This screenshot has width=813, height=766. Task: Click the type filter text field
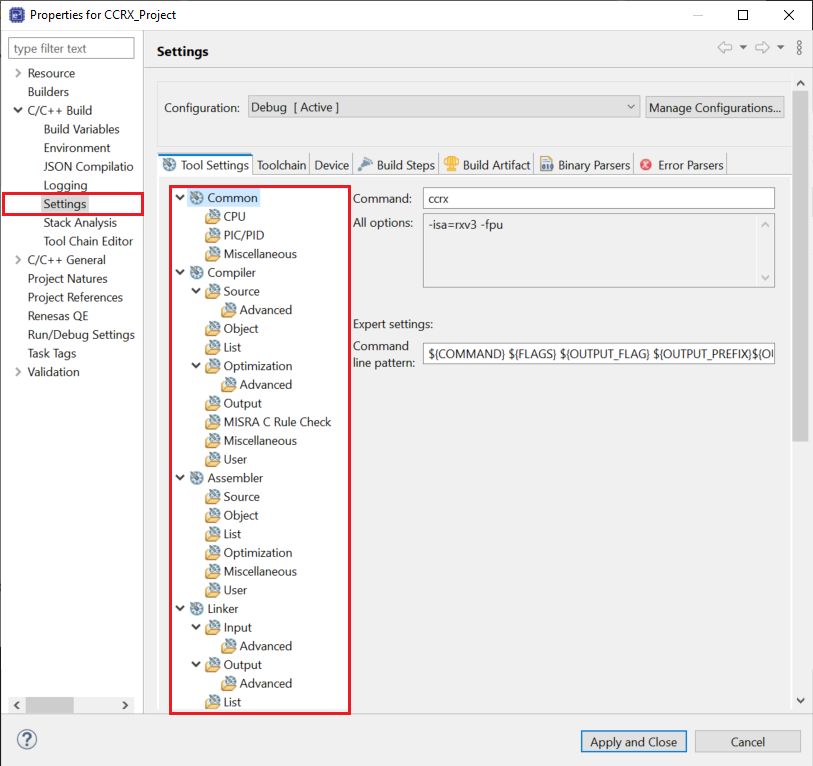click(x=71, y=48)
